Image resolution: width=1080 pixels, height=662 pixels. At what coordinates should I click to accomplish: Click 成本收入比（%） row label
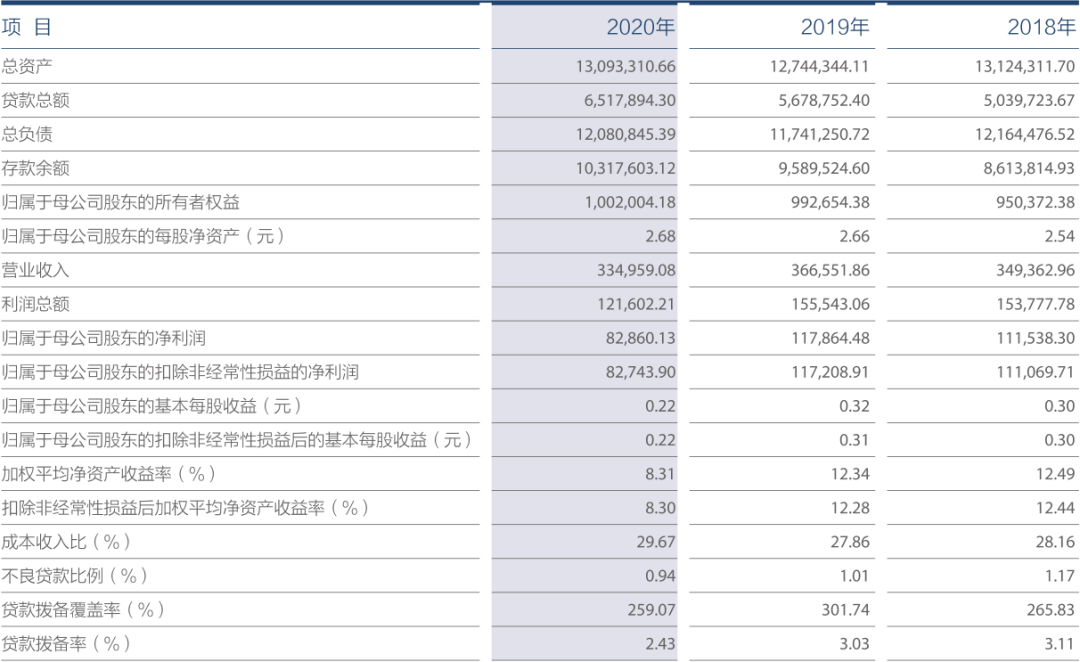66,541
